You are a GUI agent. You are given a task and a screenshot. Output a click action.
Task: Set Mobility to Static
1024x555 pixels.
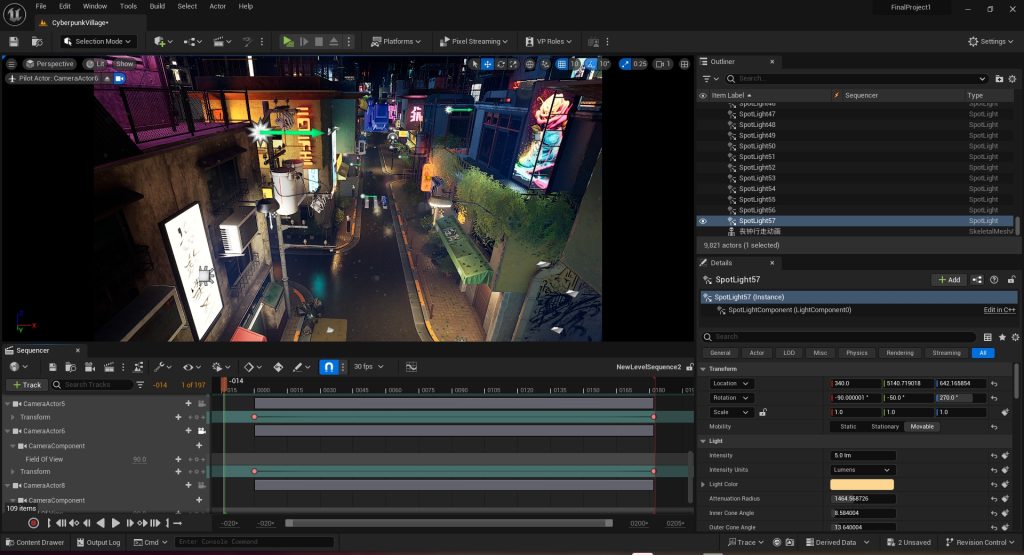click(x=848, y=426)
